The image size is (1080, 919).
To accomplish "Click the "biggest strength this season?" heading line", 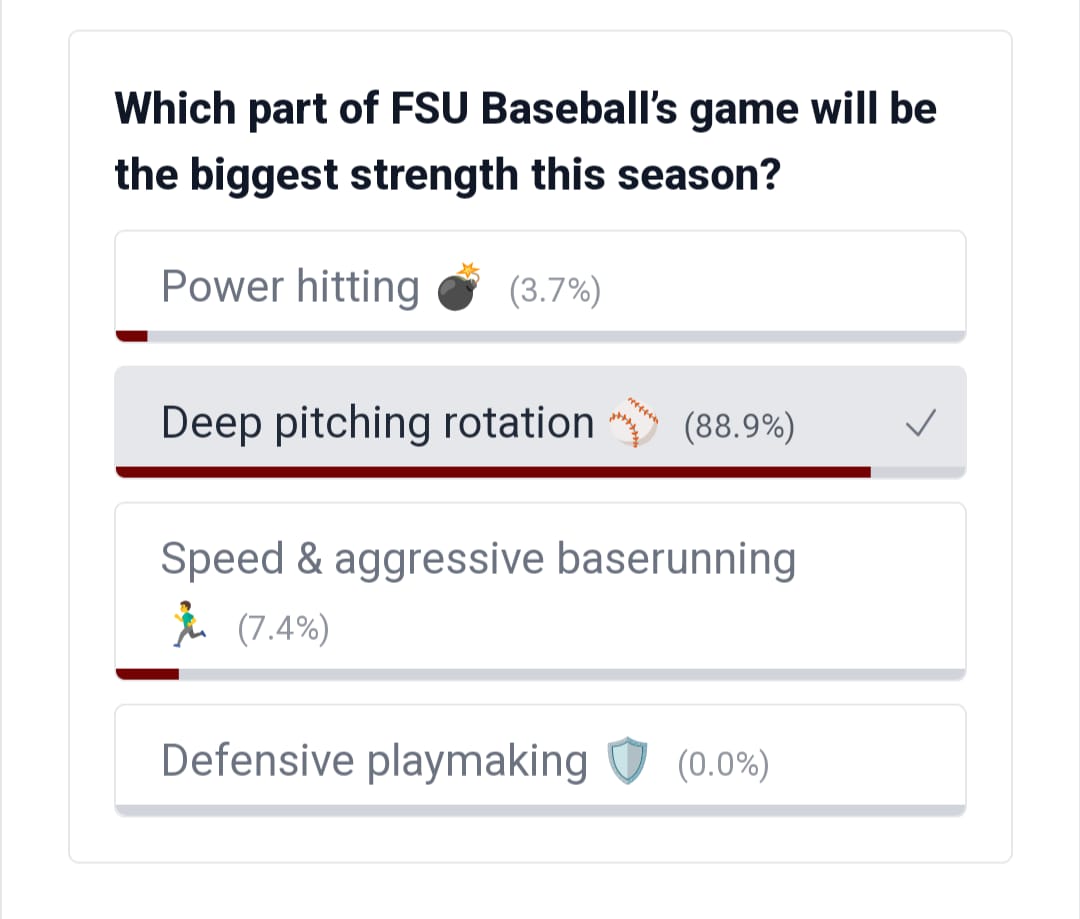I will coord(447,176).
